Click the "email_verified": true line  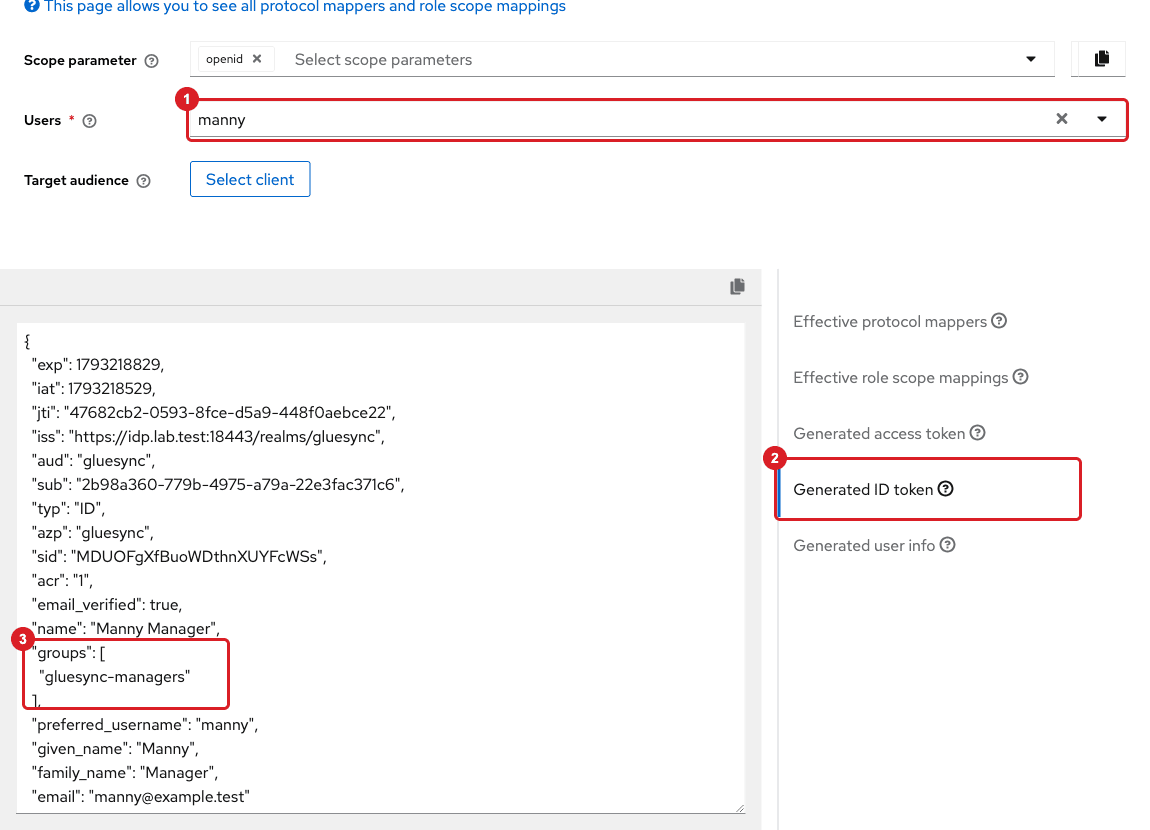click(x=107, y=605)
